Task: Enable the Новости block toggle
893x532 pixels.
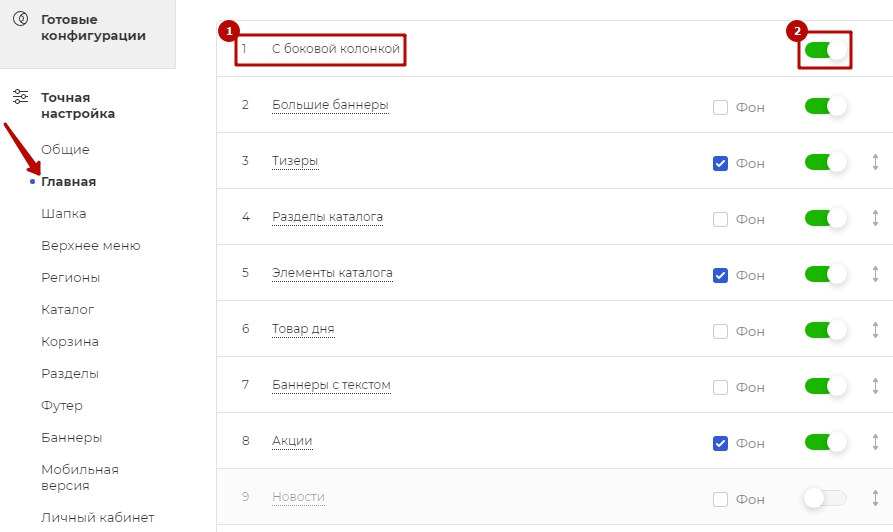Action: pos(825,498)
